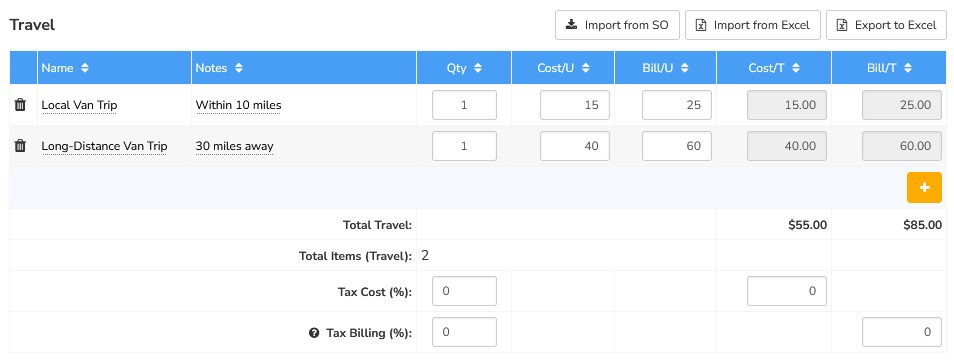The height and width of the screenshot is (361, 954).
Task: Click the orange plus add-row button
Action: 924,188
